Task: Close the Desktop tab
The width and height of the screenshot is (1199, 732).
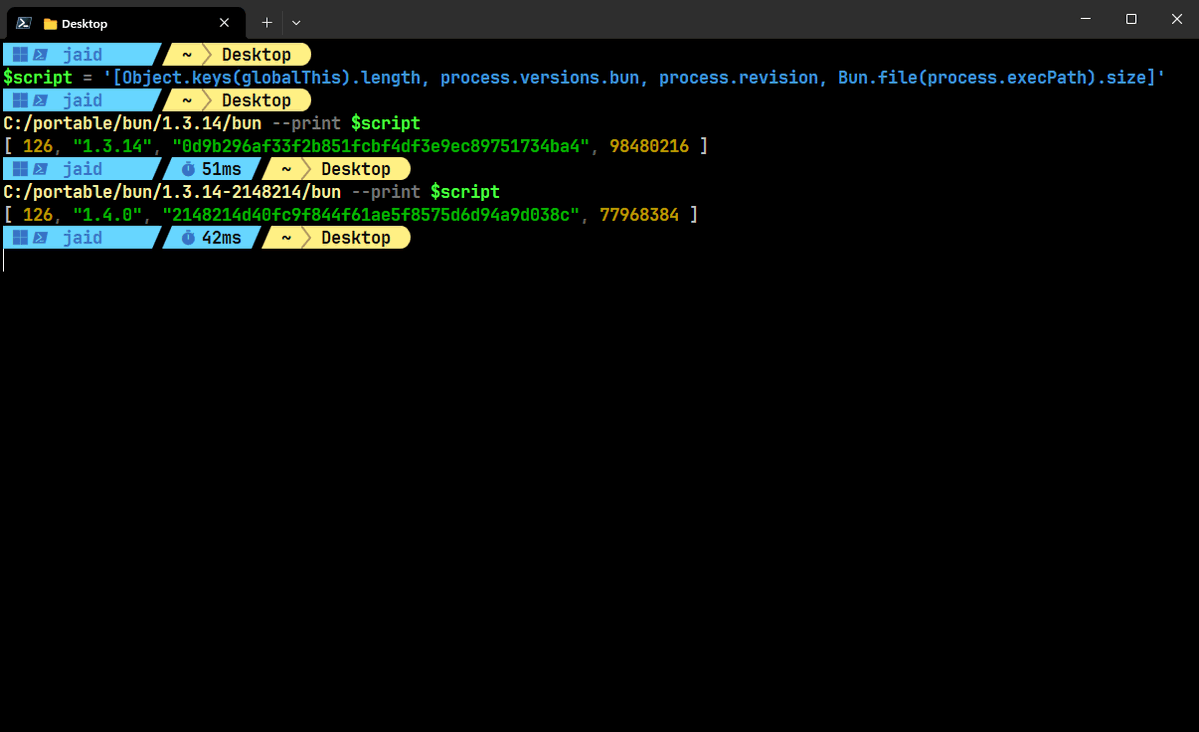Action: coord(224,23)
